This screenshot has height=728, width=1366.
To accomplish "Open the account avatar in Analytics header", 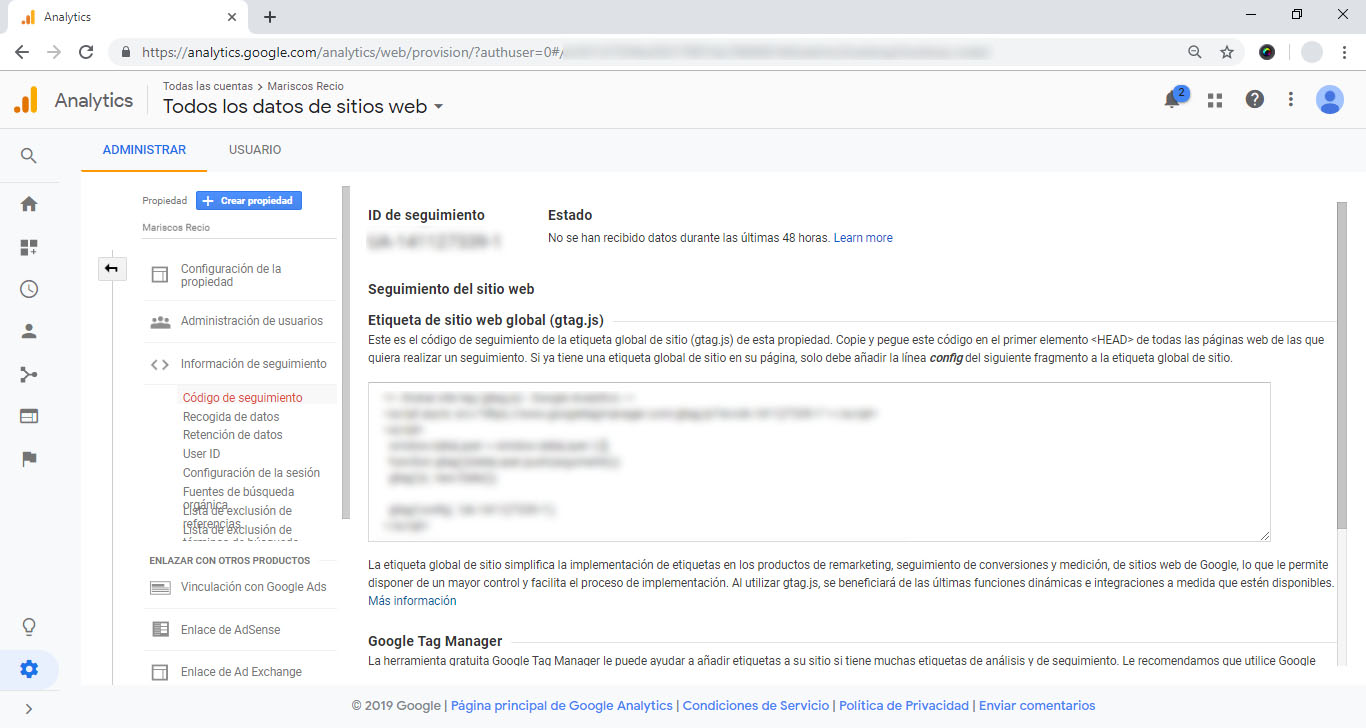I will [1330, 99].
